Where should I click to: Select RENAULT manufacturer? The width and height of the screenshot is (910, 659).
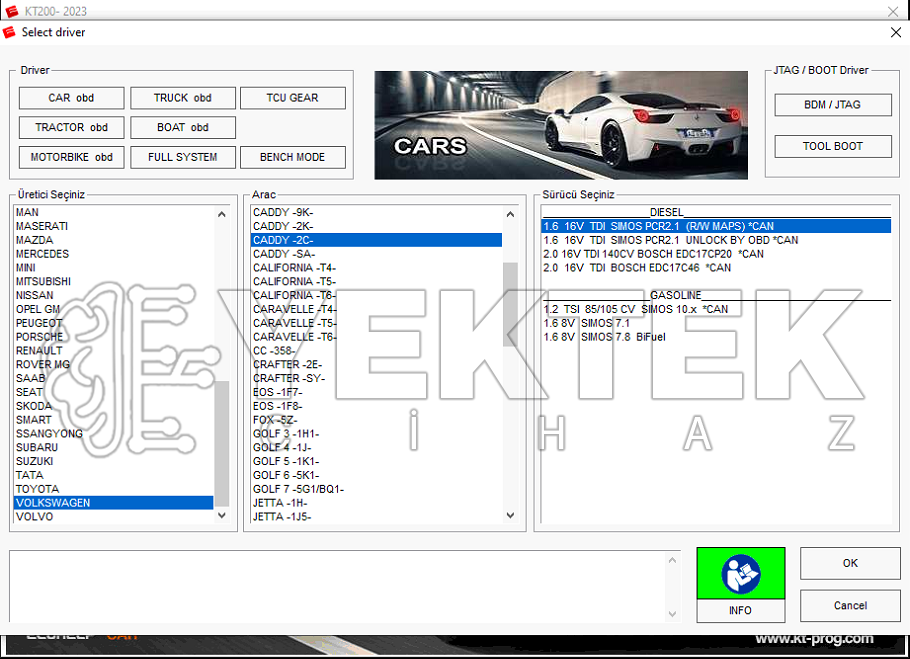[113, 351]
